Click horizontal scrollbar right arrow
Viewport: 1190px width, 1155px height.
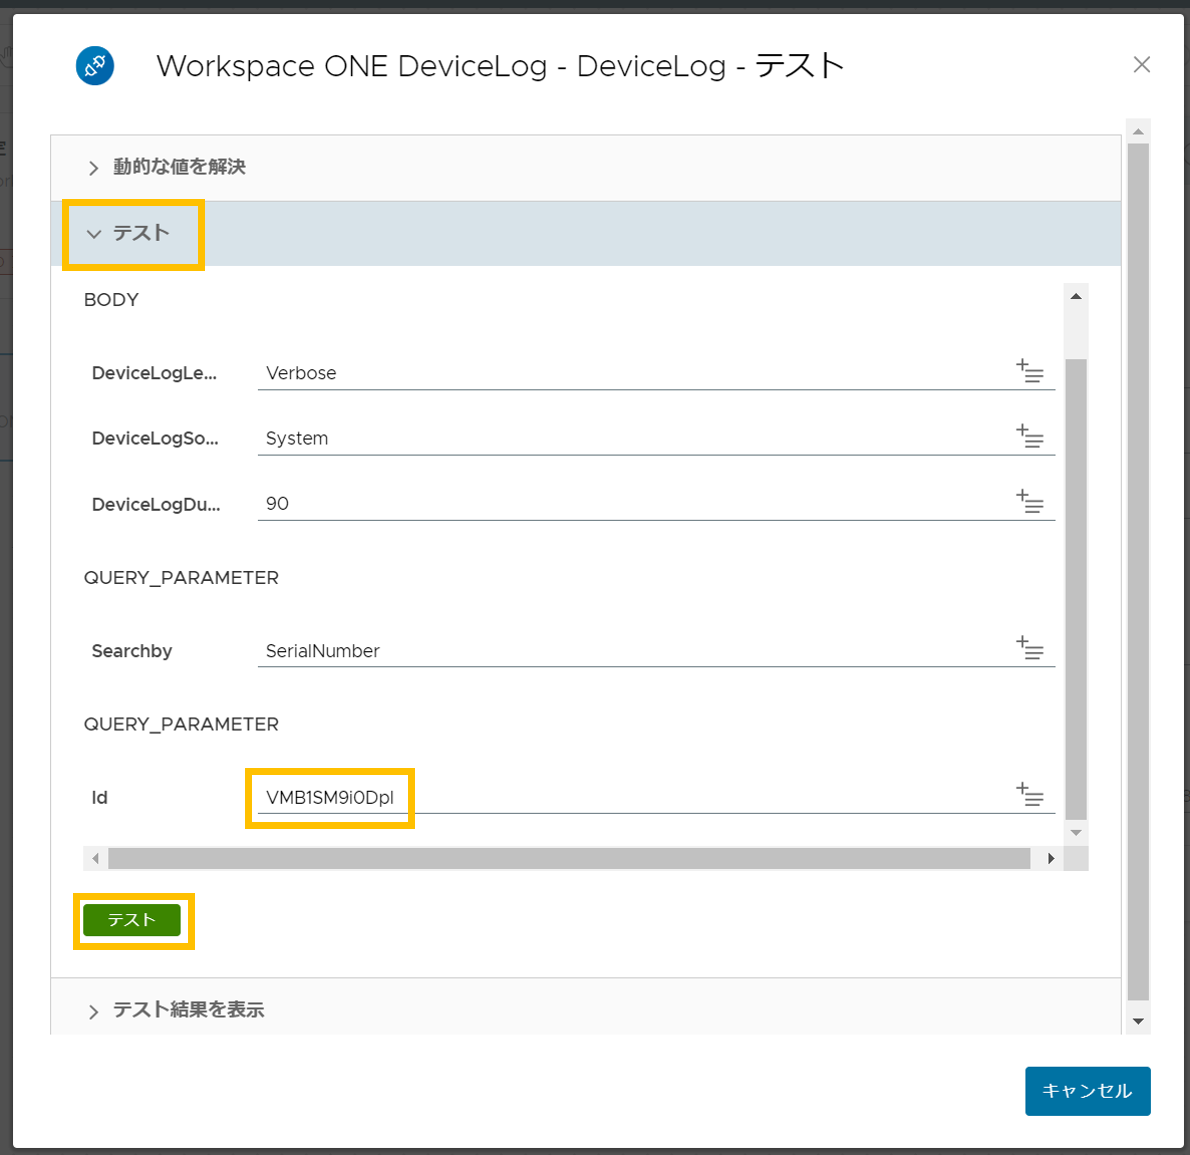click(1051, 858)
